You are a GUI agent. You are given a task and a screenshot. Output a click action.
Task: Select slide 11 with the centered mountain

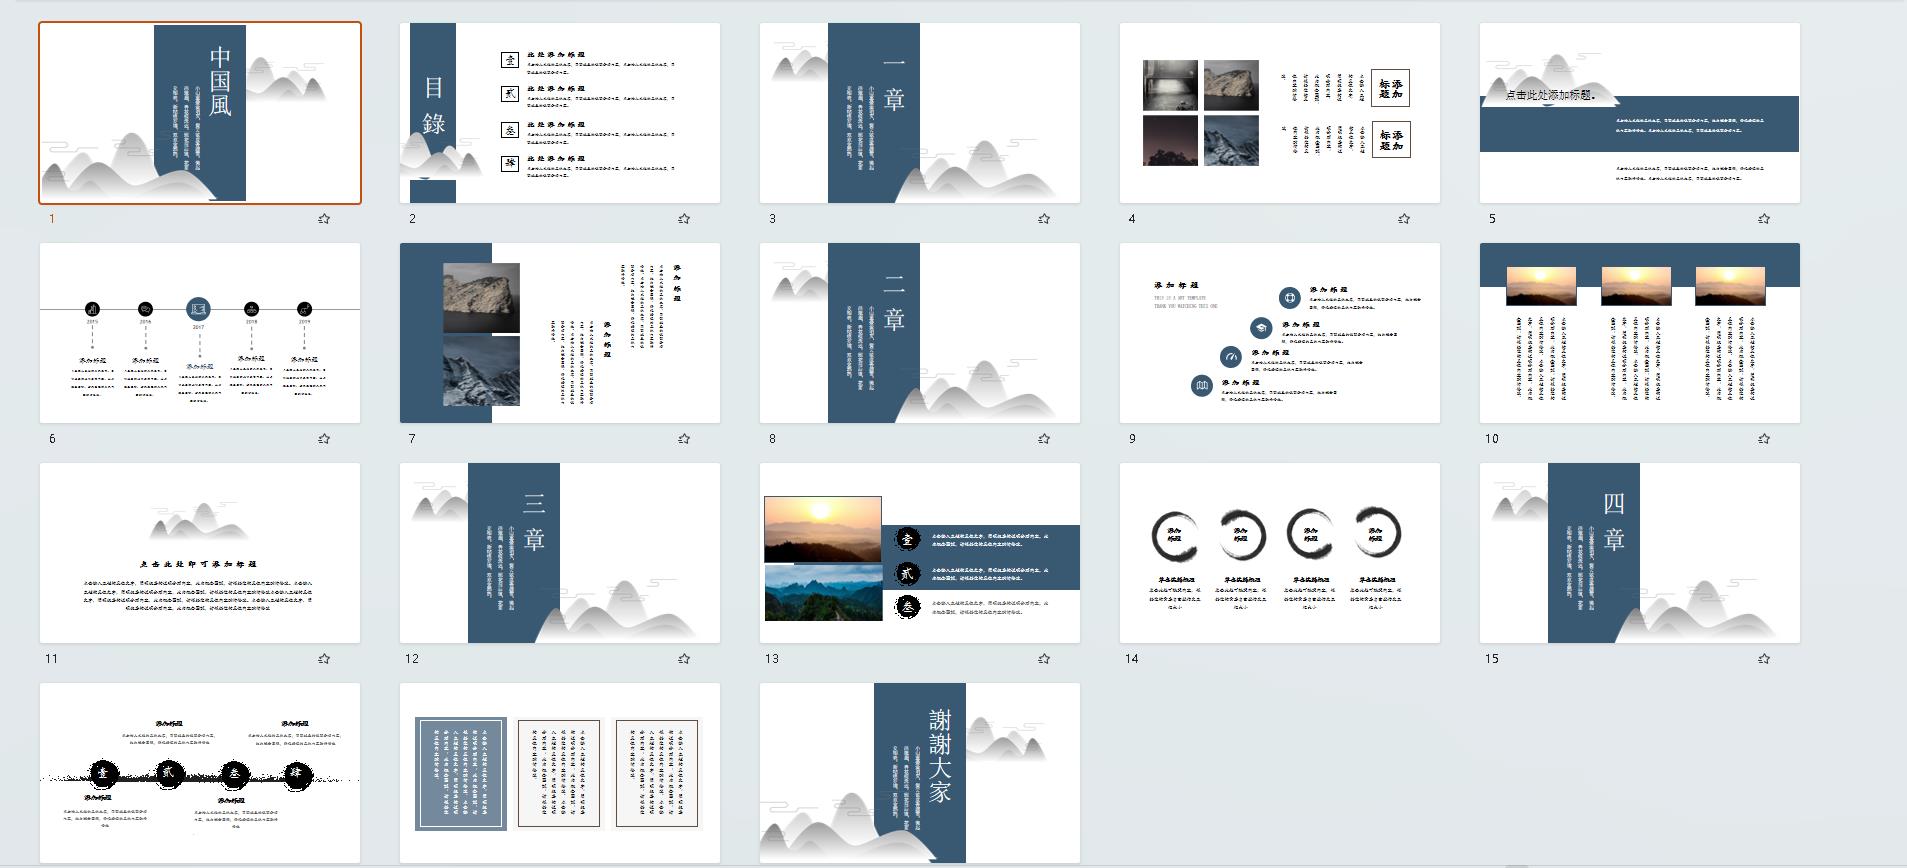(200, 553)
